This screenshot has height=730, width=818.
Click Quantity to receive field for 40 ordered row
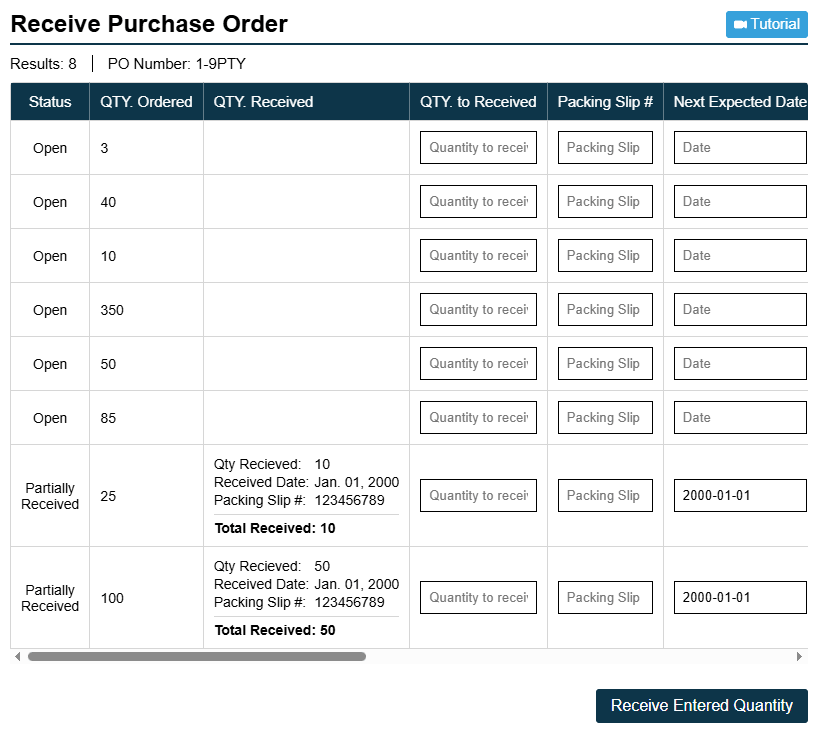coord(478,201)
